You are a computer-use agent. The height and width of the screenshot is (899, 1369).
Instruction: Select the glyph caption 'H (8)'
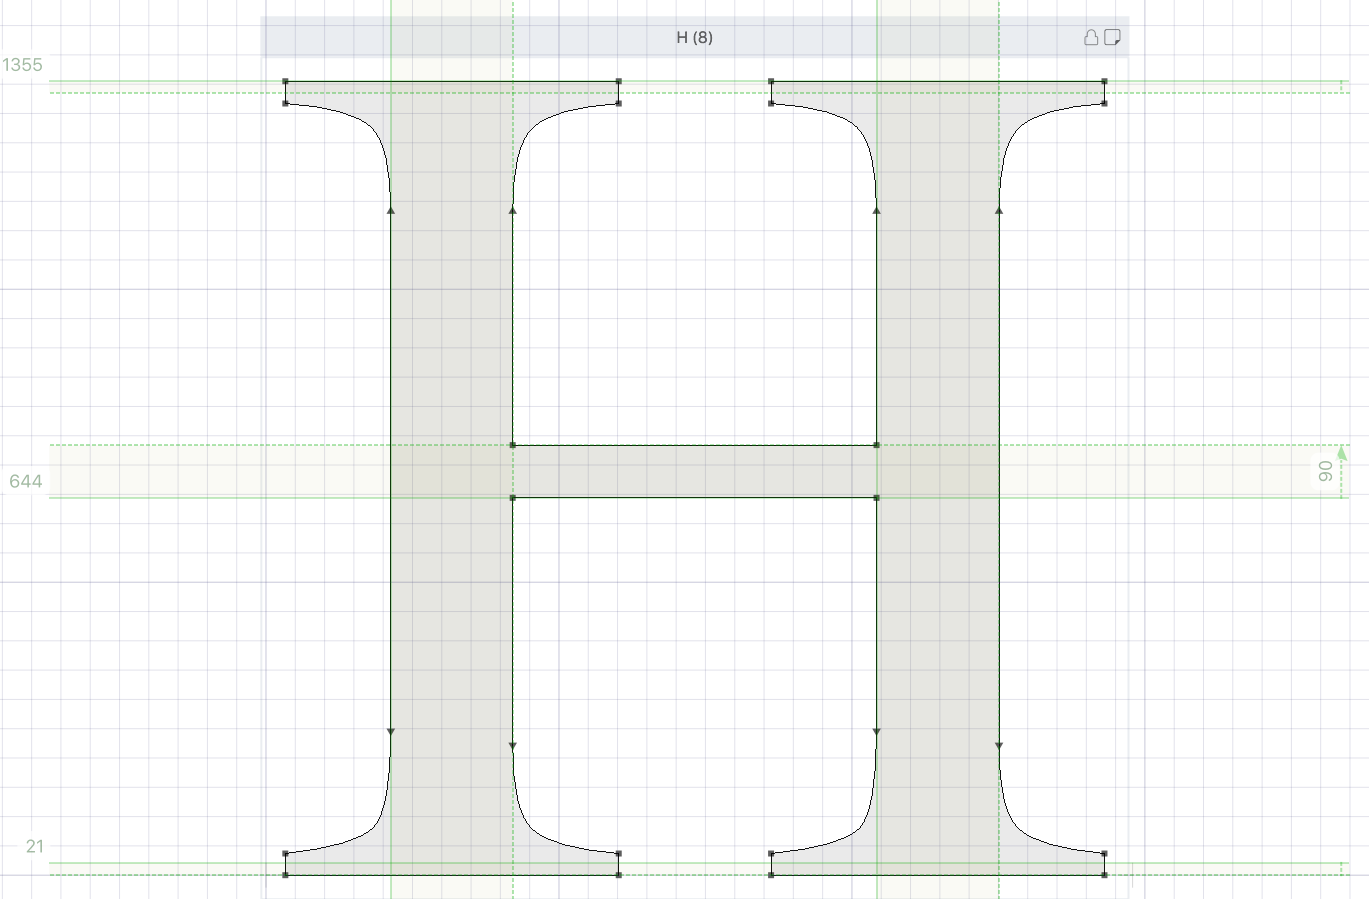pyautogui.click(x=694, y=37)
